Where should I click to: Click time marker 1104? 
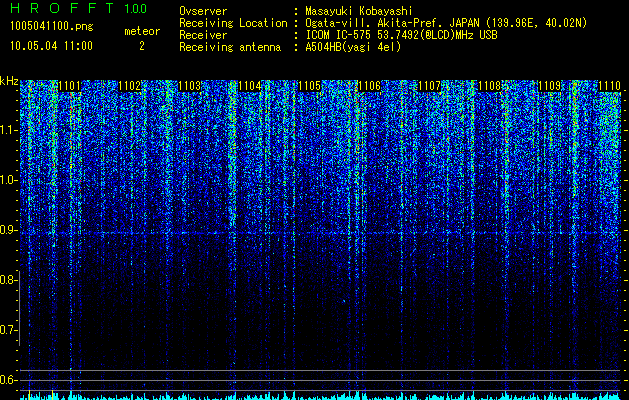click(250, 86)
